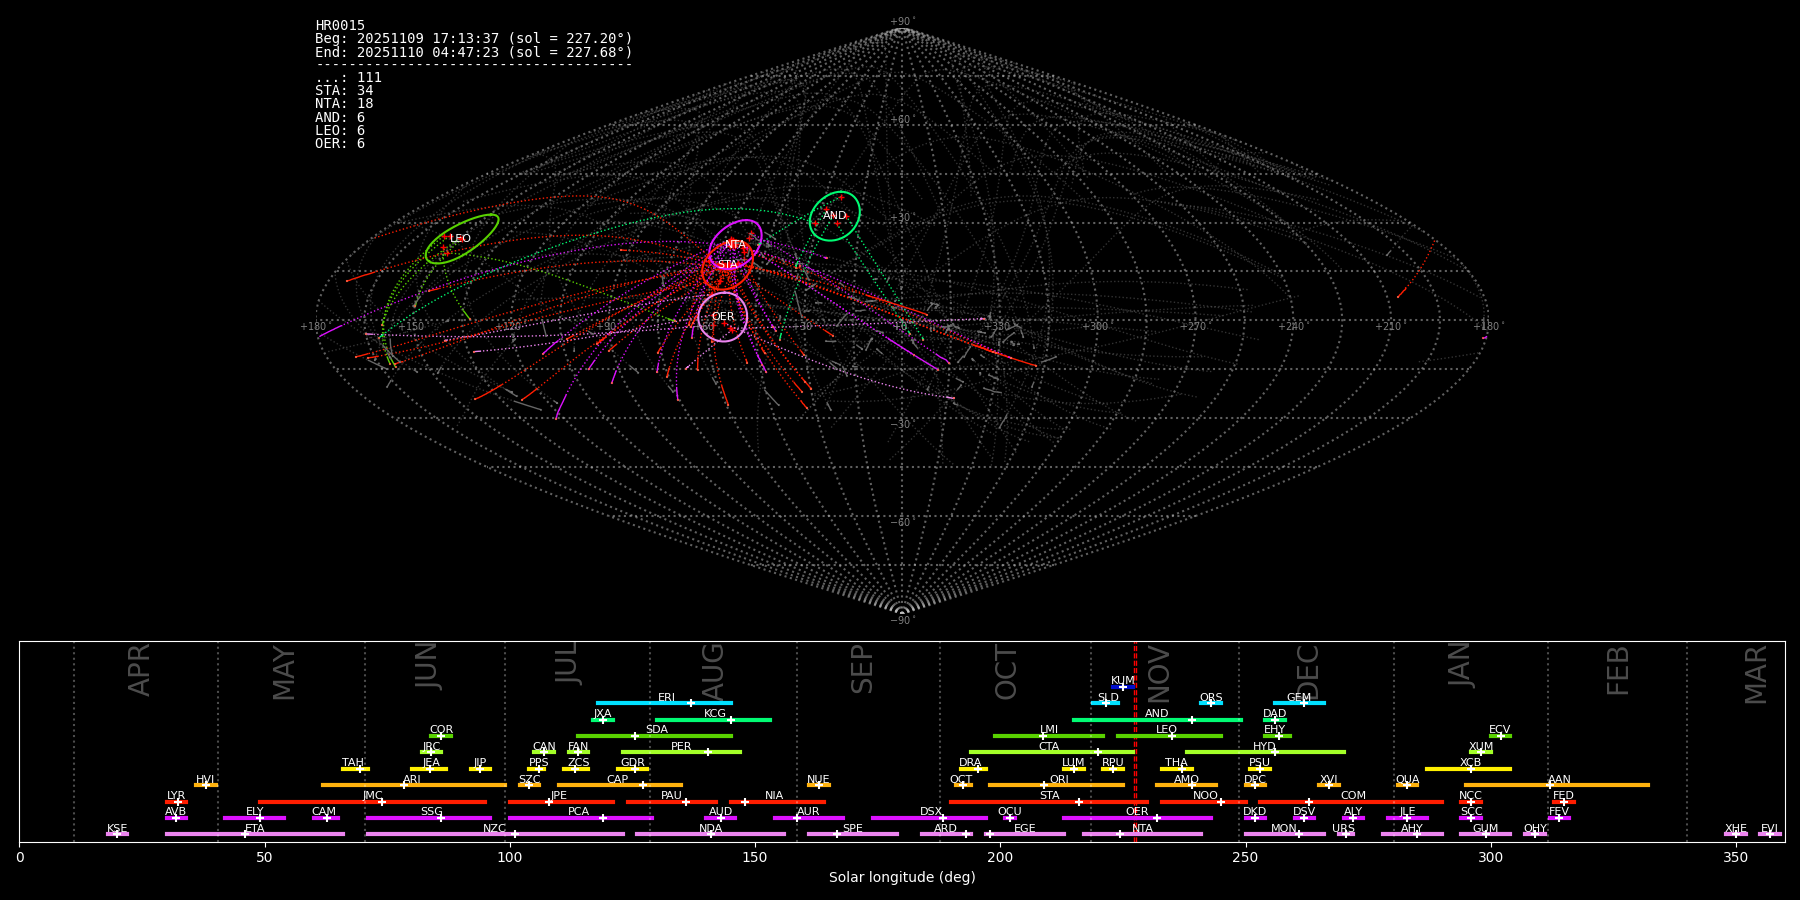Select the 'End: 20251110 04:47:23' line
The height and width of the screenshot is (900, 1800).
[x=474, y=52]
